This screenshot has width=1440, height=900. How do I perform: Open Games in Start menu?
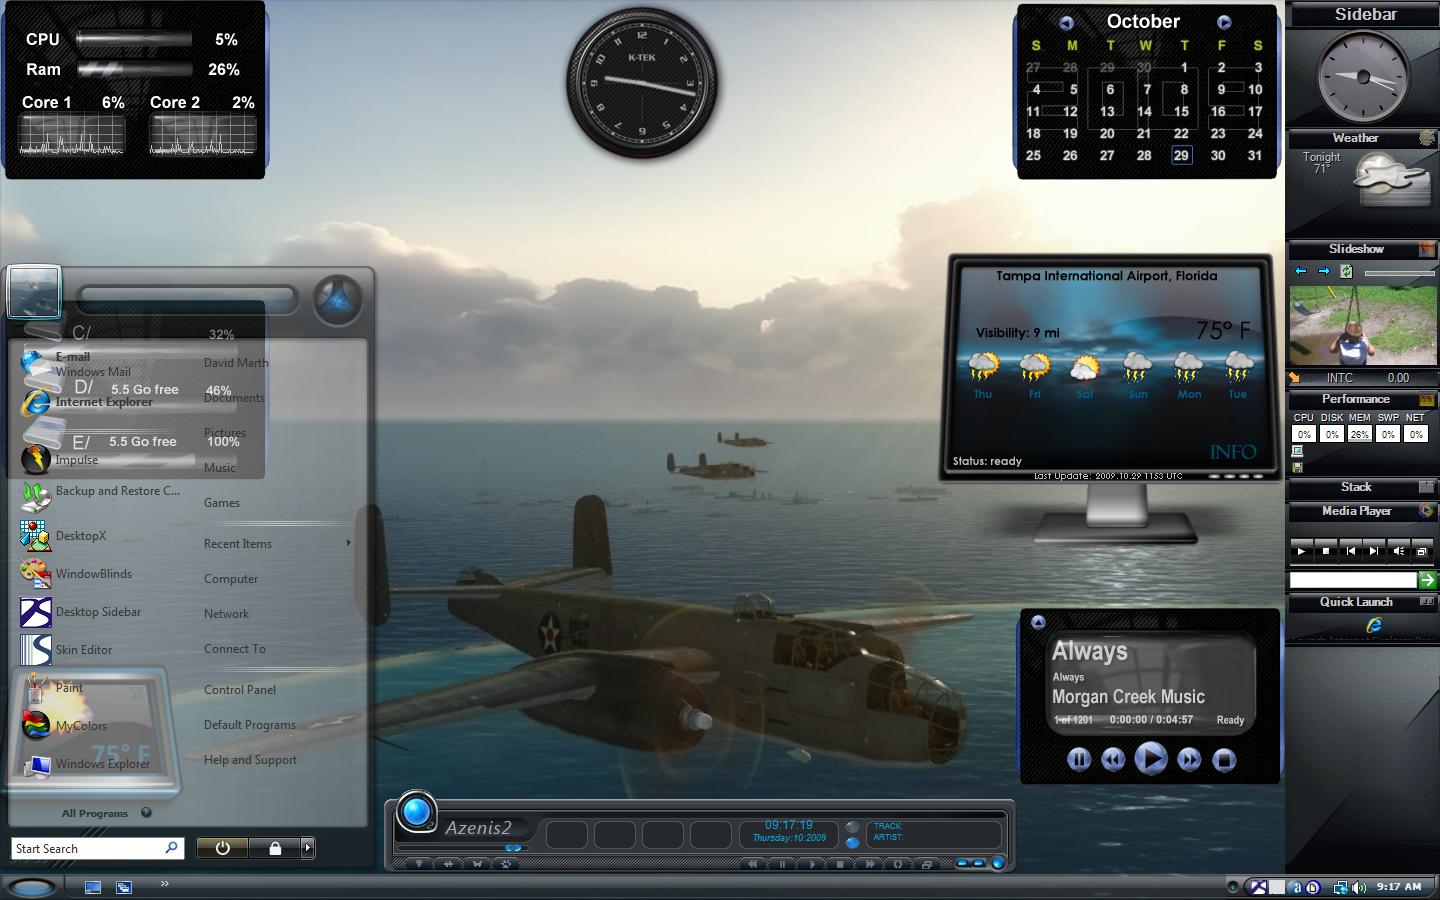pyautogui.click(x=222, y=503)
